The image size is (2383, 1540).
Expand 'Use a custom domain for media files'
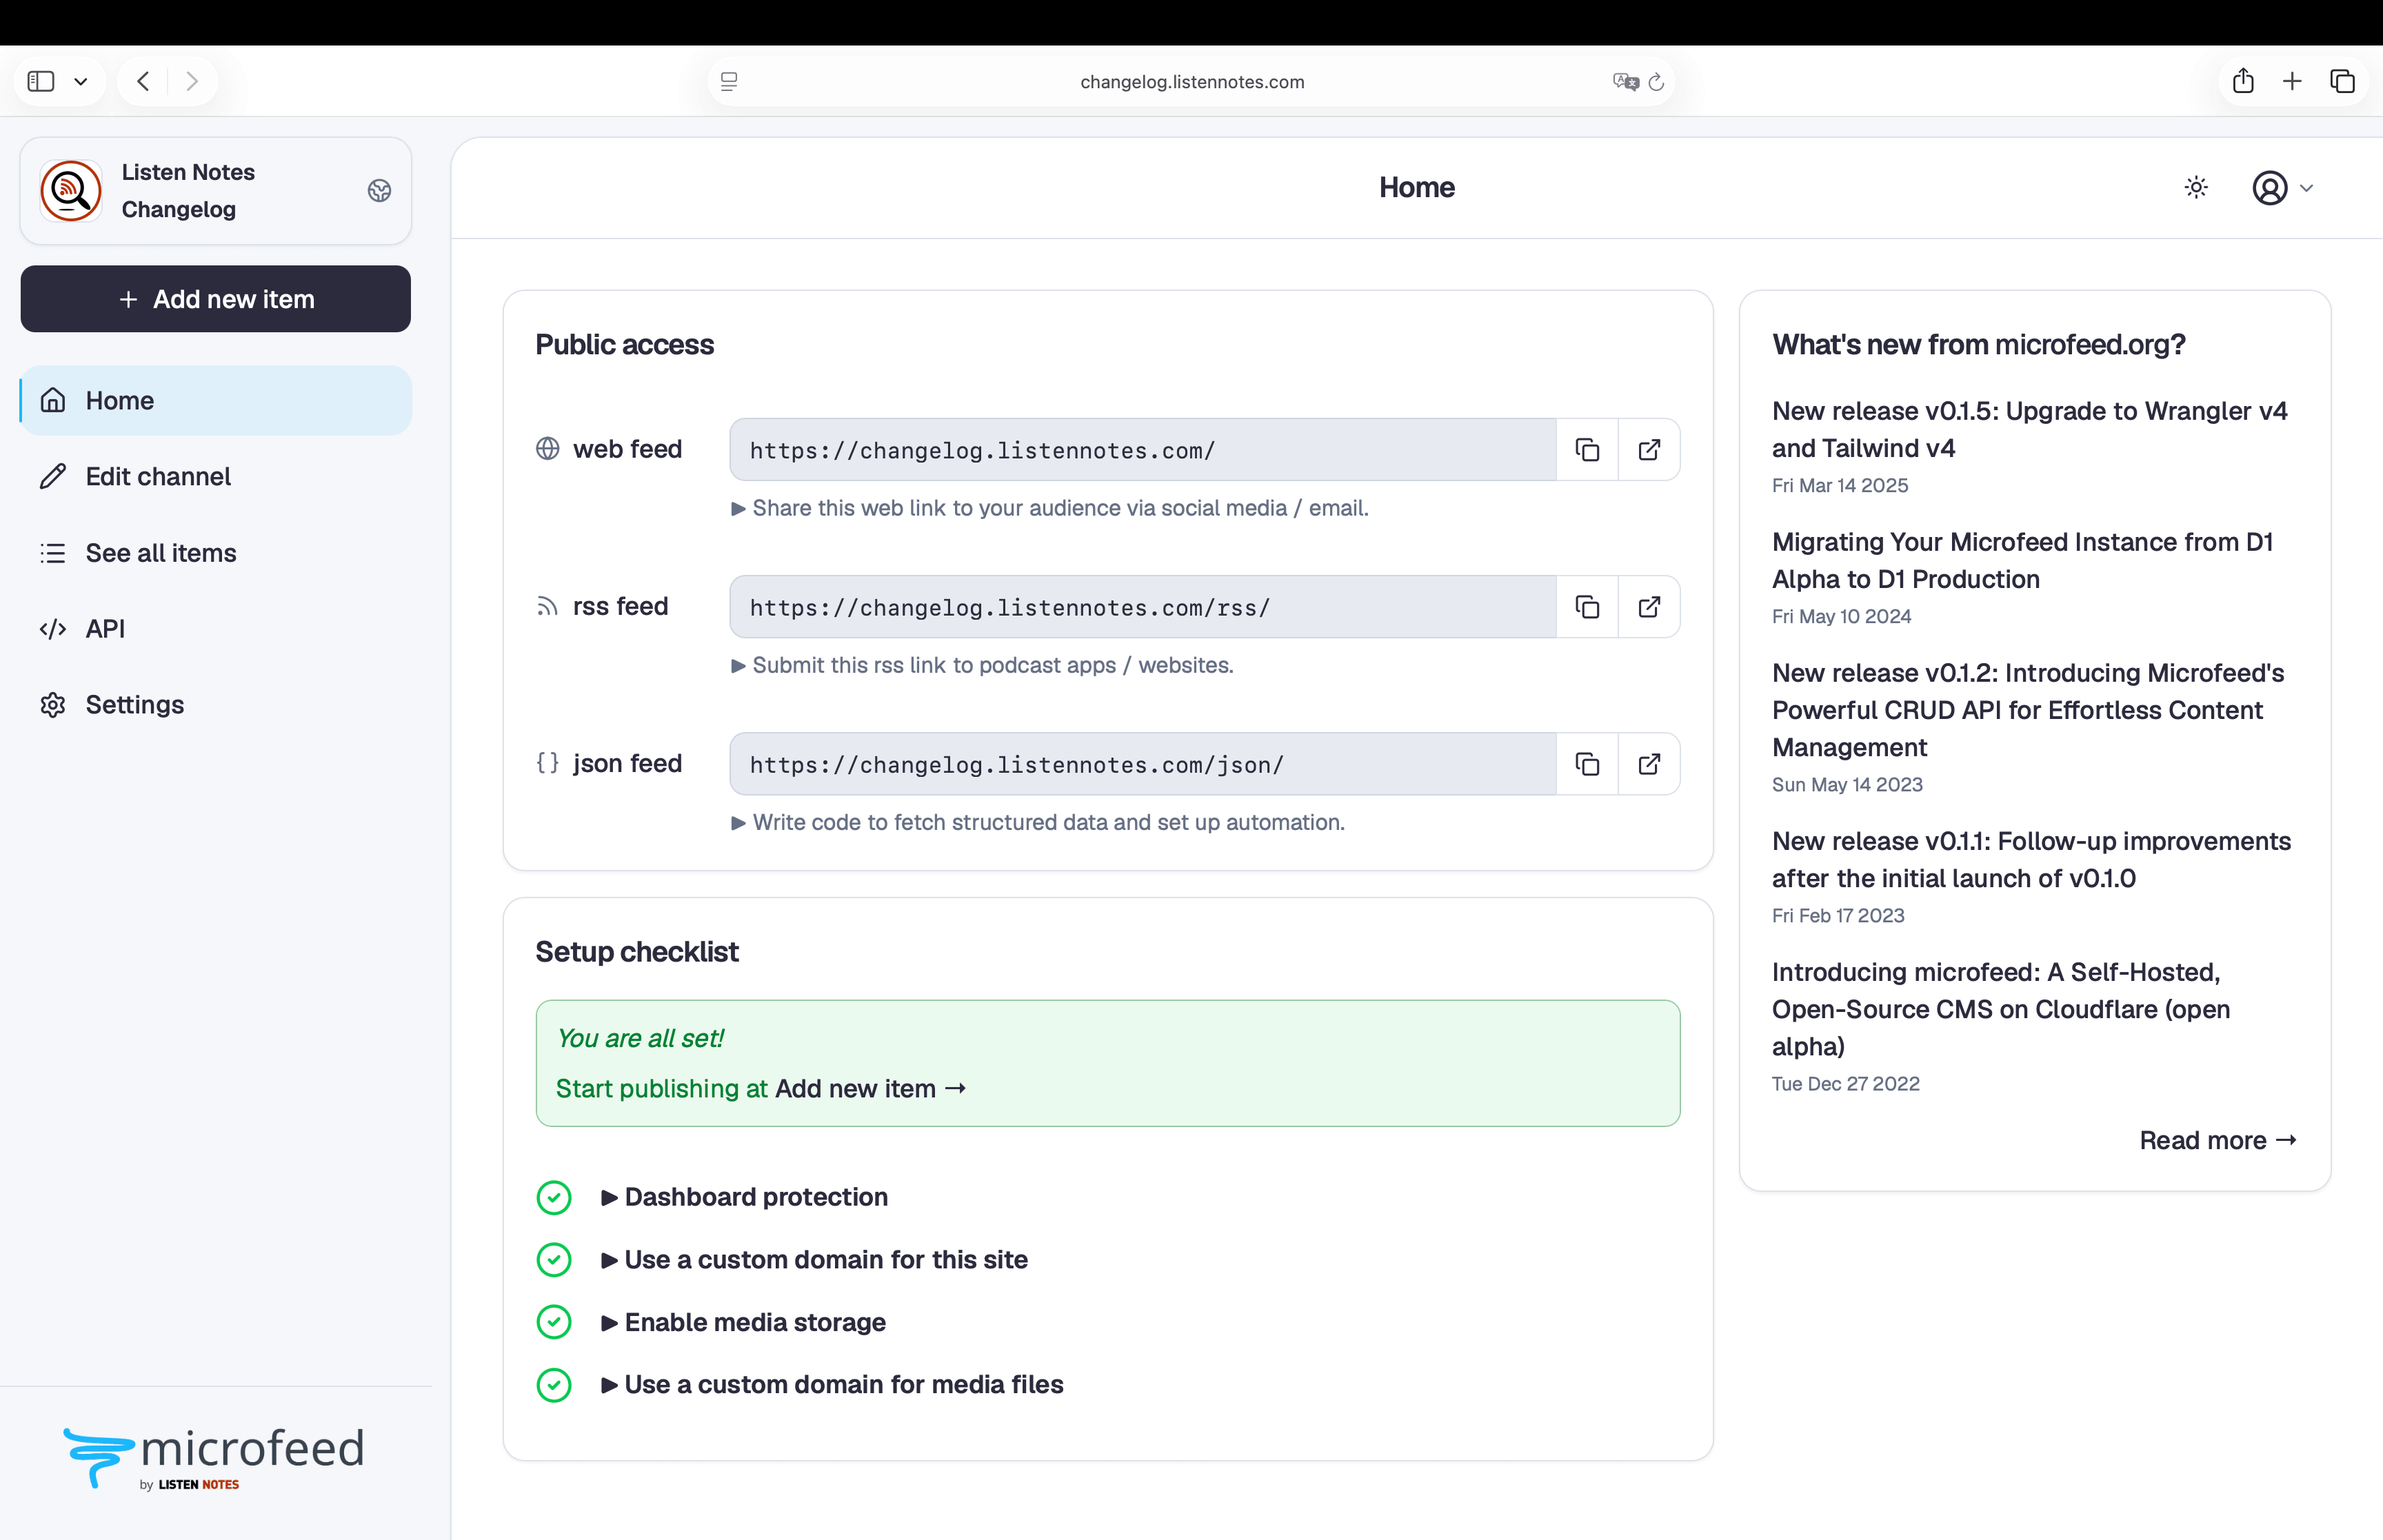coord(832,1385)
